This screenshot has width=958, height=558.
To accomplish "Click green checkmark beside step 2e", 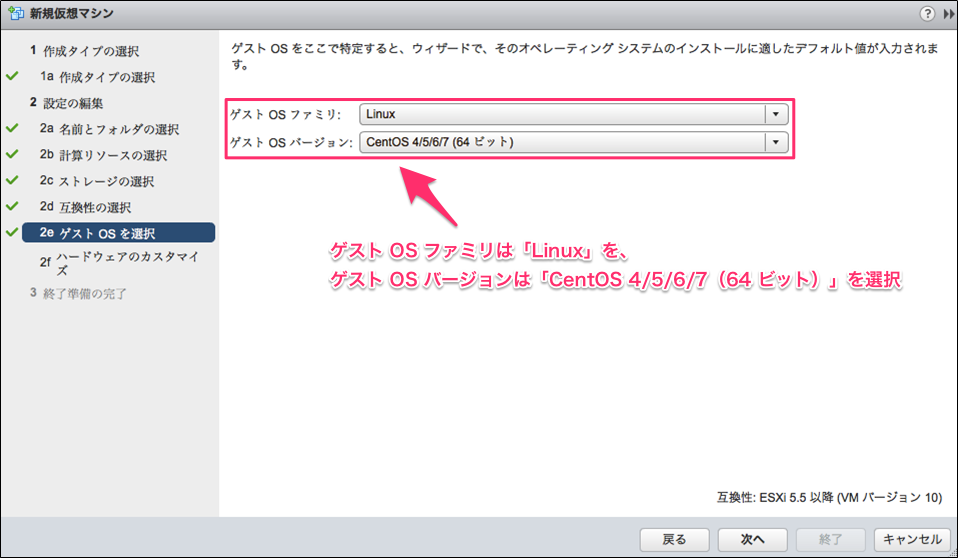I will tap(12, 232).
